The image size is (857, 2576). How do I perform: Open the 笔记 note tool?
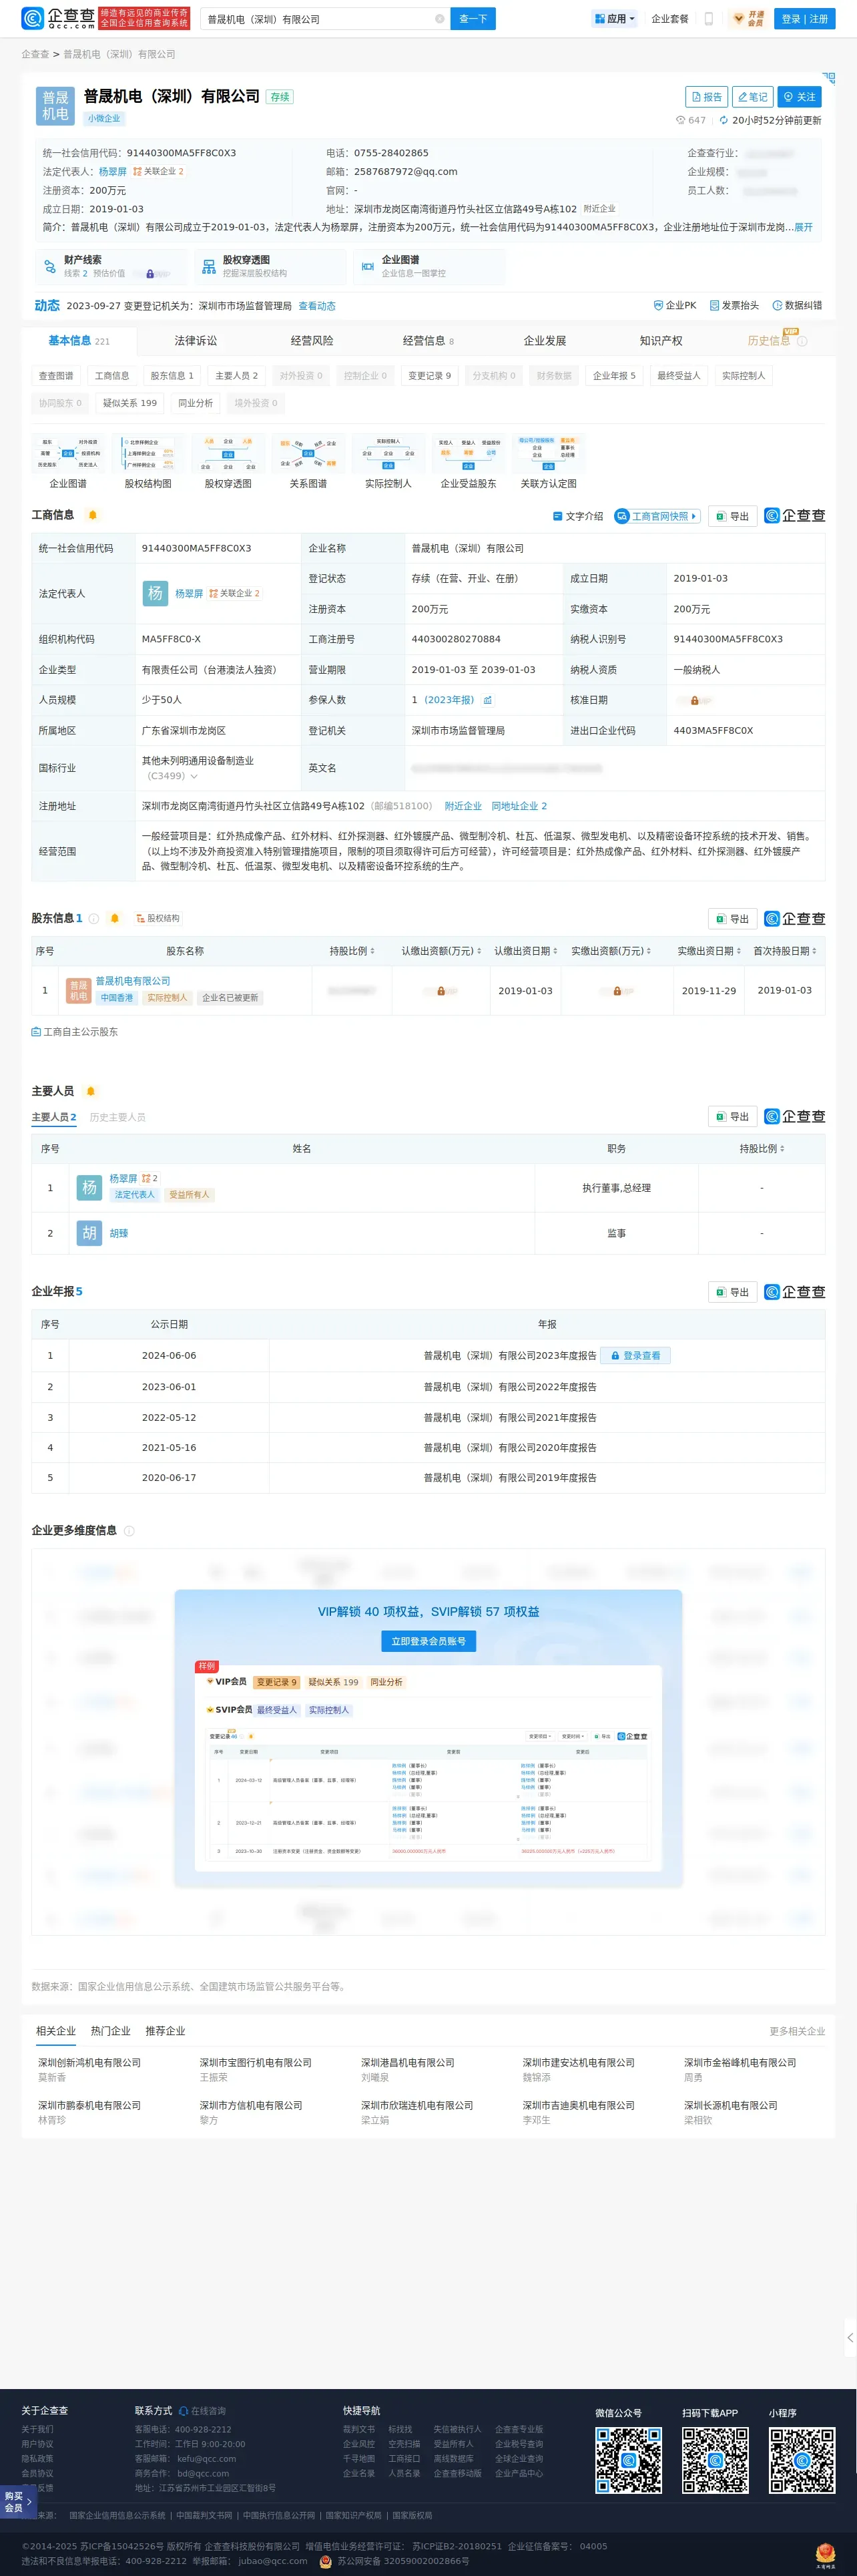(x=753, y=97)
